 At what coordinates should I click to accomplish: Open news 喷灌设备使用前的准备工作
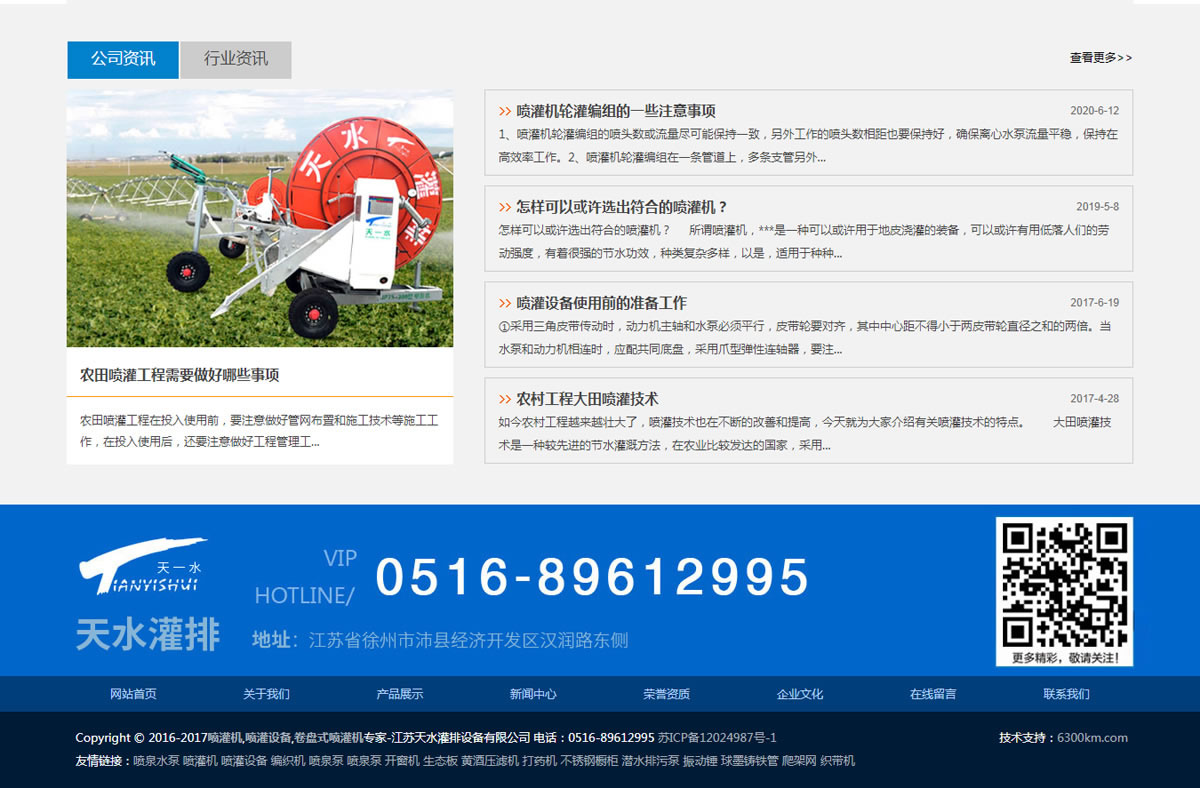(x=601, y=303)
